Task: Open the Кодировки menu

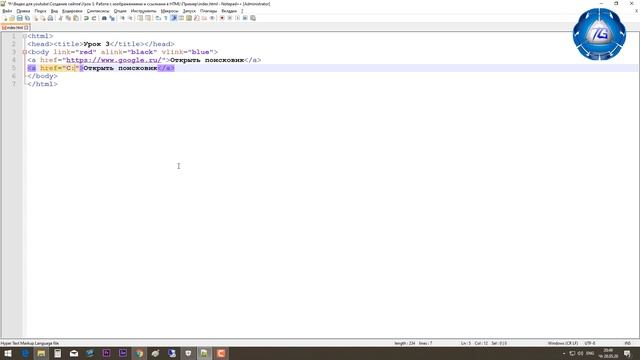Action: (x=72, y=11)
